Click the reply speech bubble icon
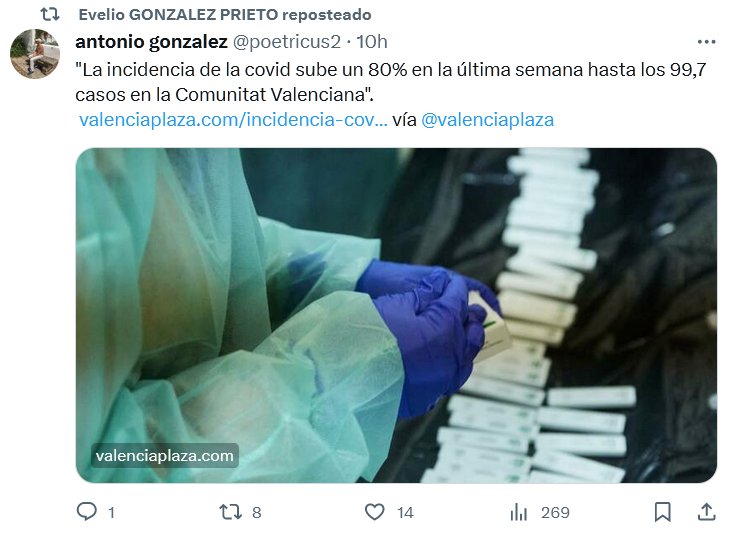Image resolution: width=730 pixels, height=538 pixels. pyautogui.click(x=87, y=511)
